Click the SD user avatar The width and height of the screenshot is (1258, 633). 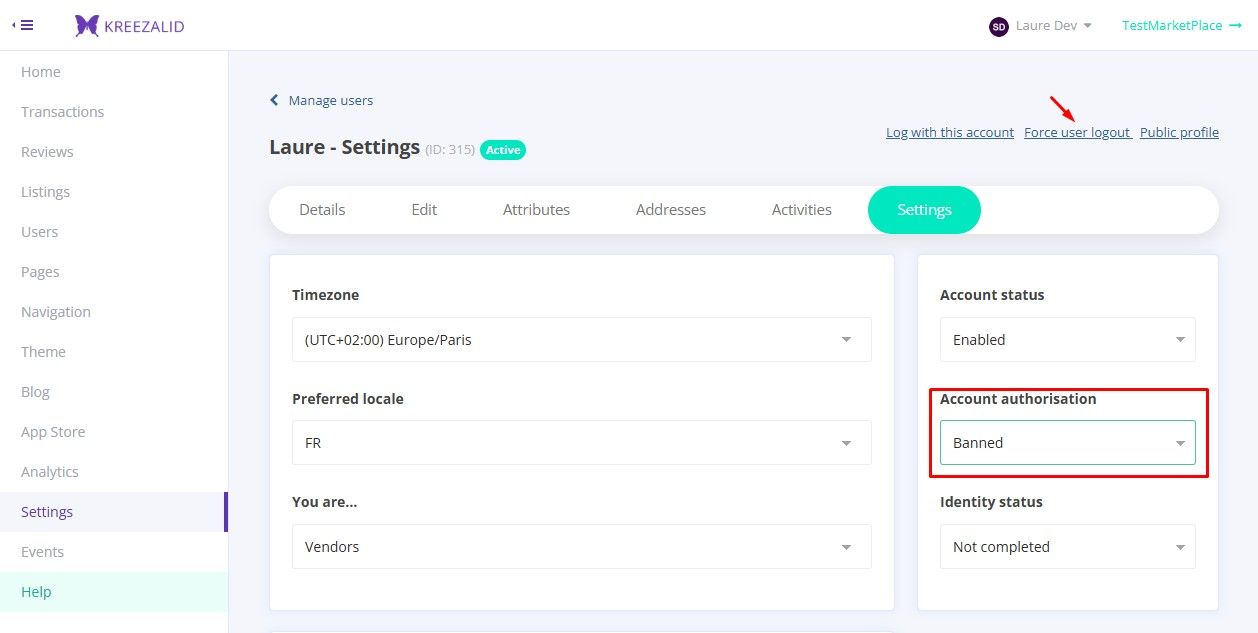998,26
